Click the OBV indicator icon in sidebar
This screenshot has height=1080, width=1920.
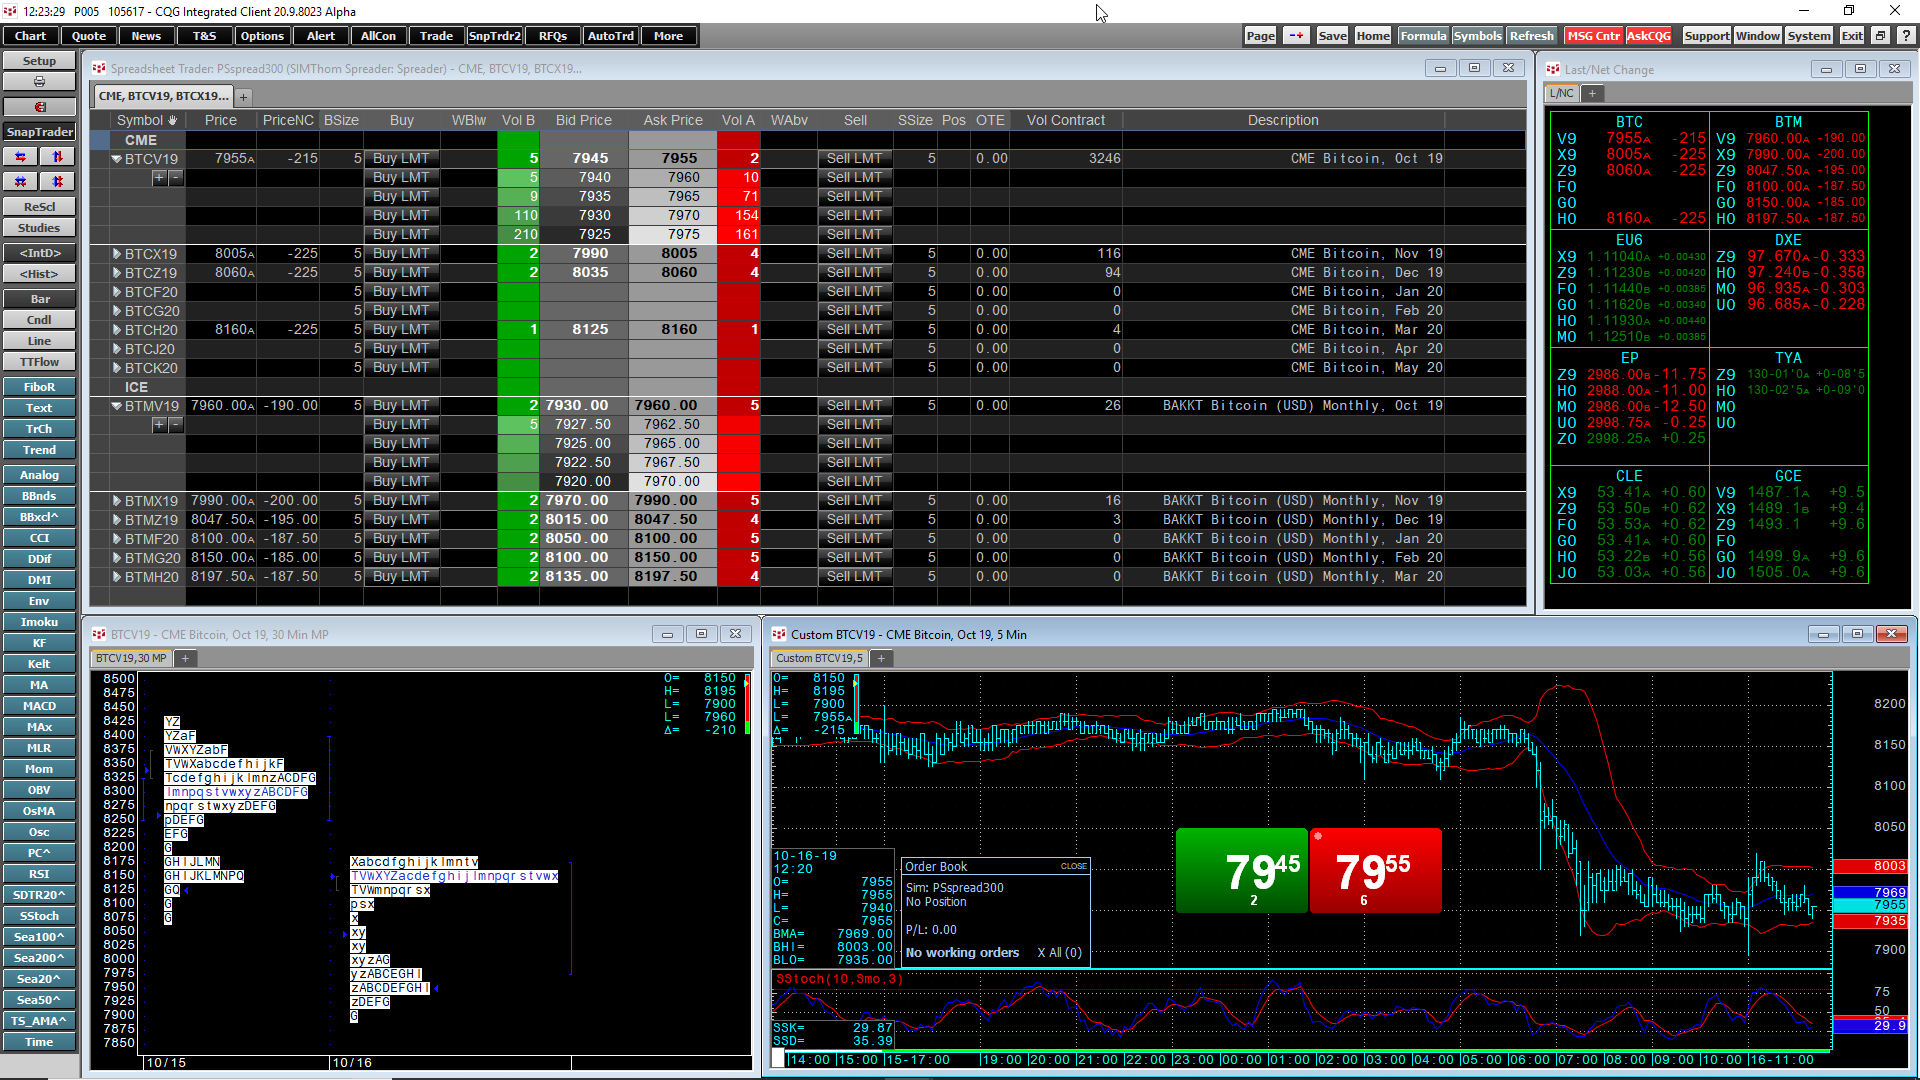point(38,790)
